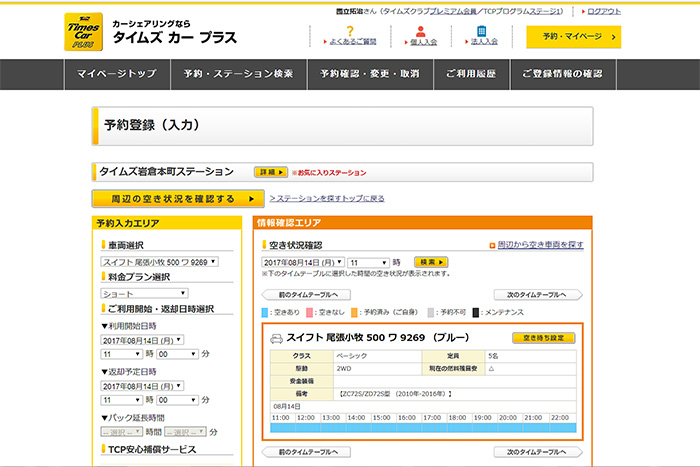Open the 予約・ステーション検索 menu tab

pos(238,74)
